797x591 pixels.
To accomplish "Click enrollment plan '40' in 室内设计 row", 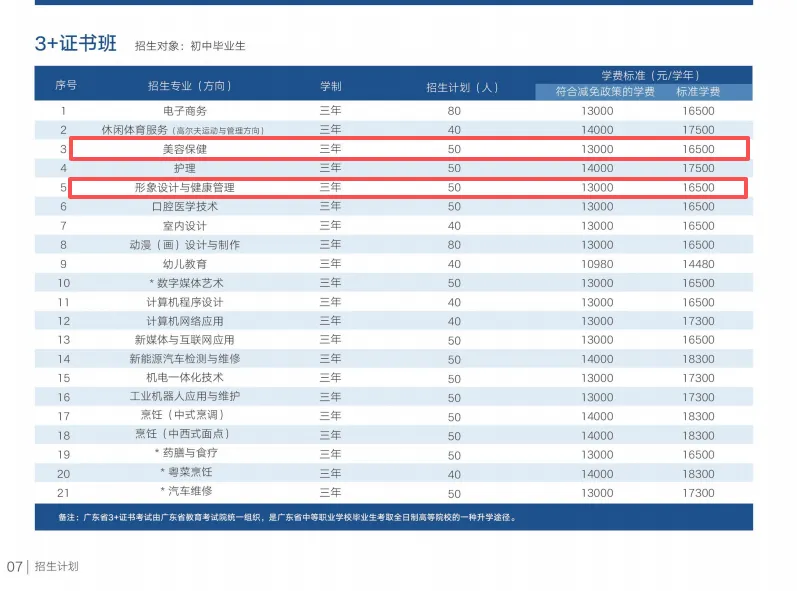I will [454, 226].
